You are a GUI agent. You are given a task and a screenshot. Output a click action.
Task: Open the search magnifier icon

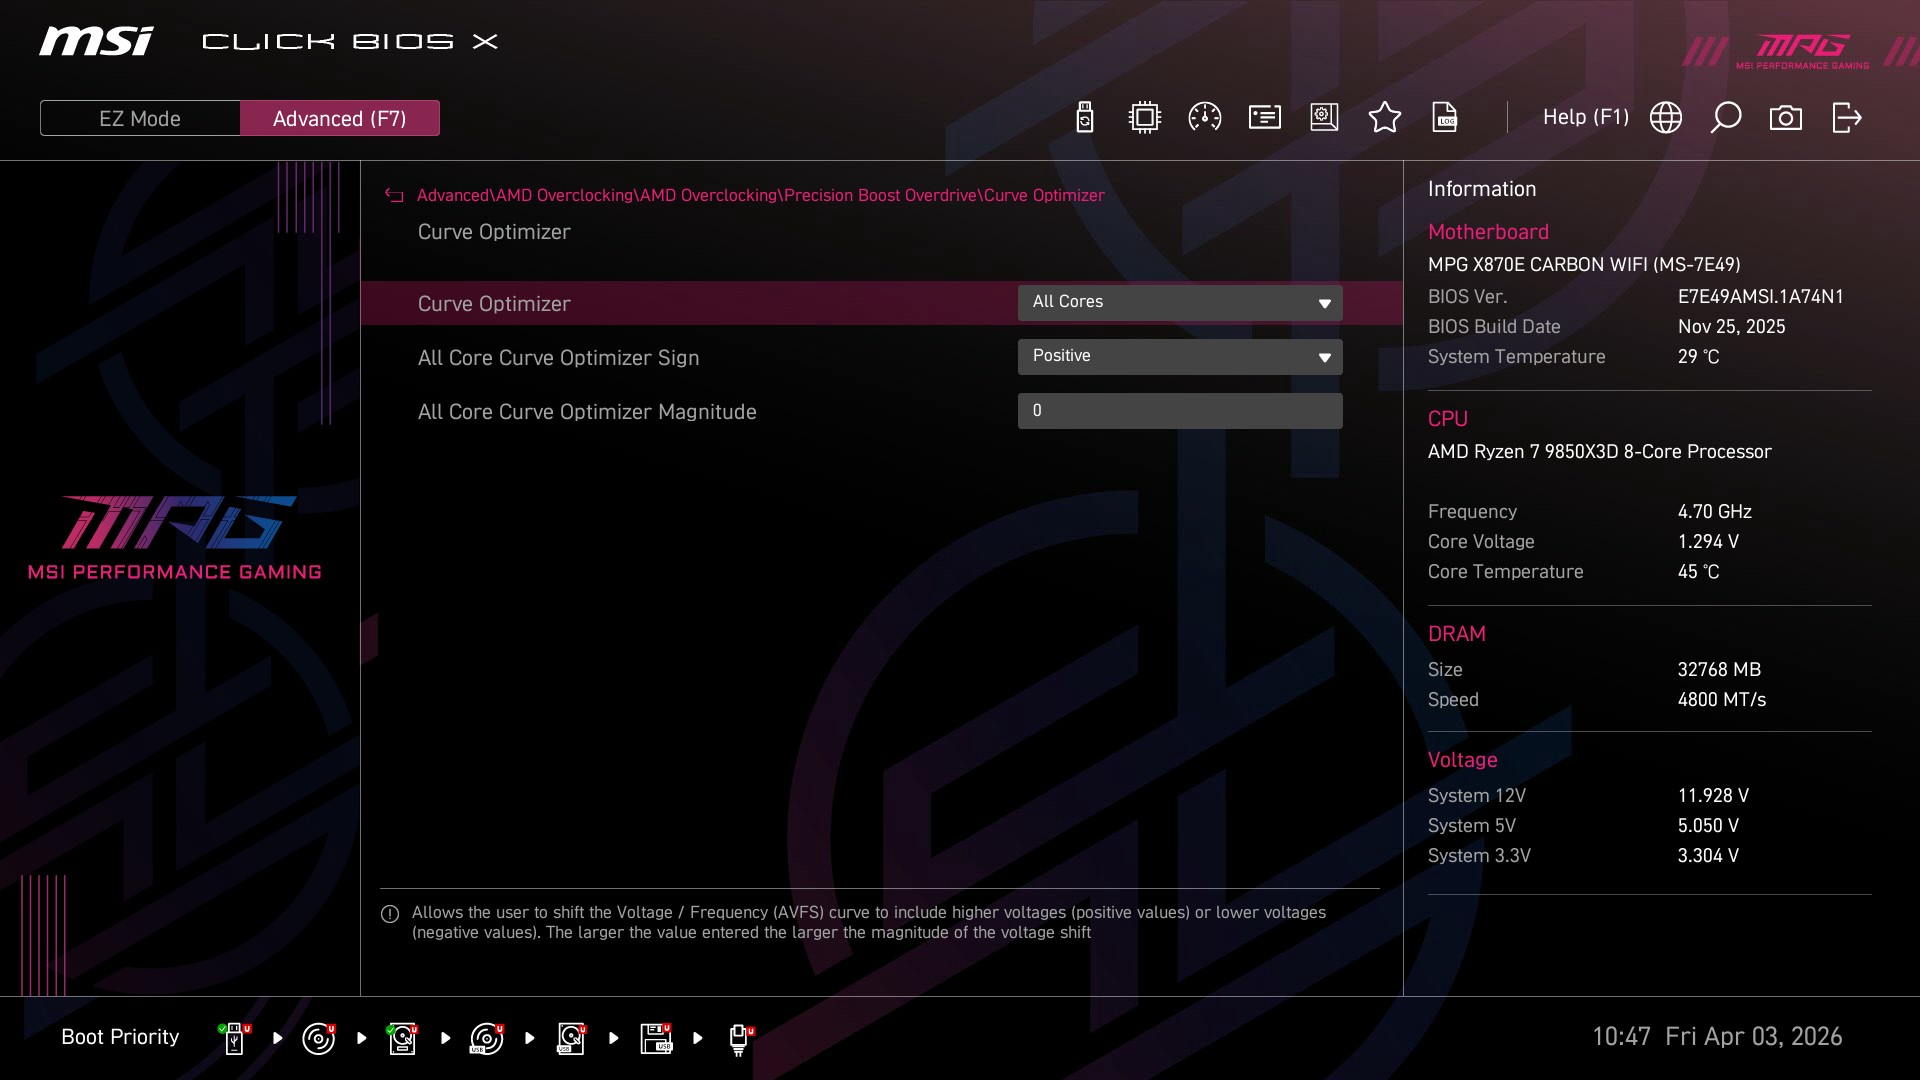click(1726, 117)
